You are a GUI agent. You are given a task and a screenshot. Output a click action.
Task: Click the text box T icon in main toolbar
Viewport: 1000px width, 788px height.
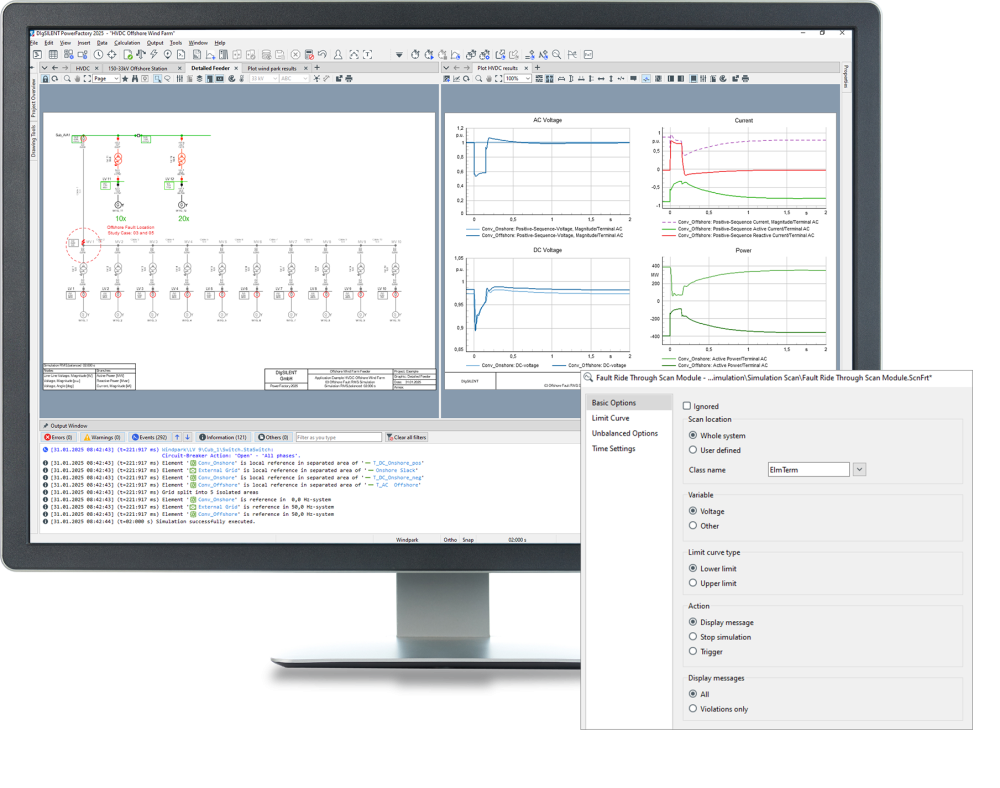coord(367,55)
